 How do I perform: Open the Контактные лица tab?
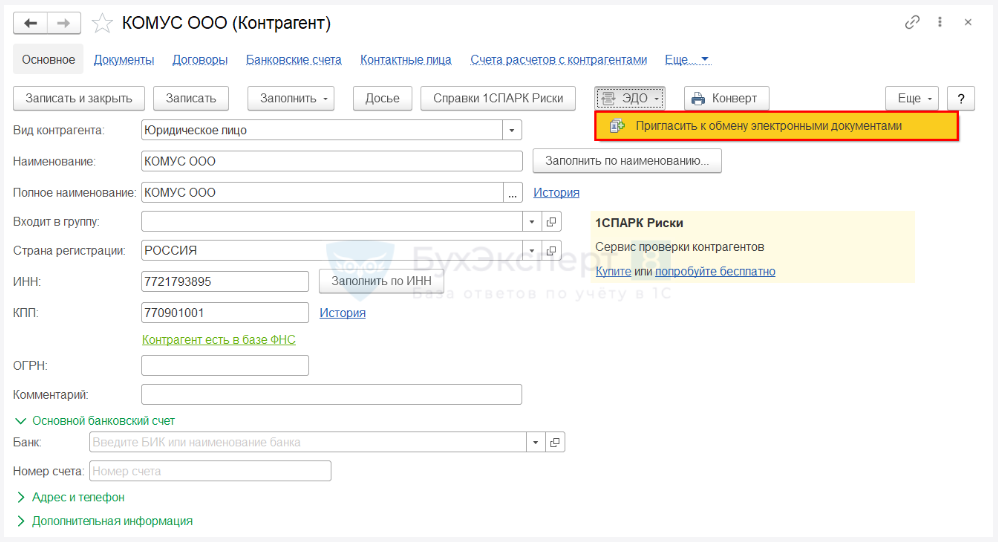coord(406,59)
